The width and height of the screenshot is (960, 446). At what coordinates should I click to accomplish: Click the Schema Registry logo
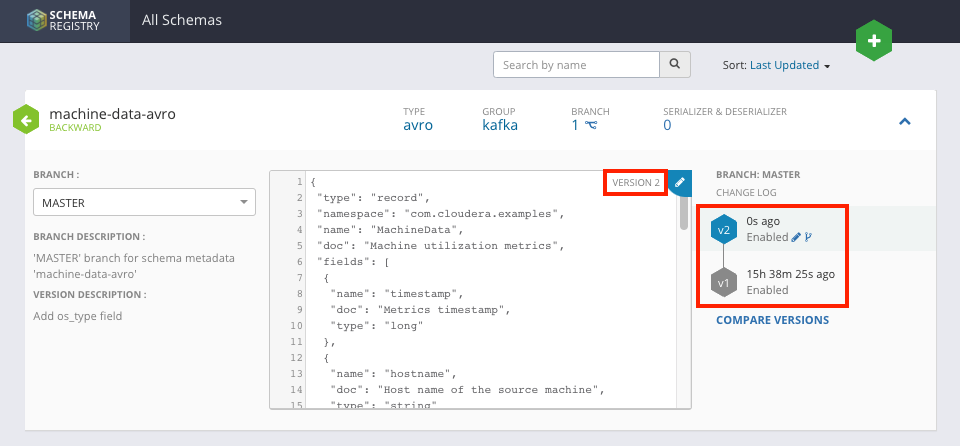tap(65, 20)
